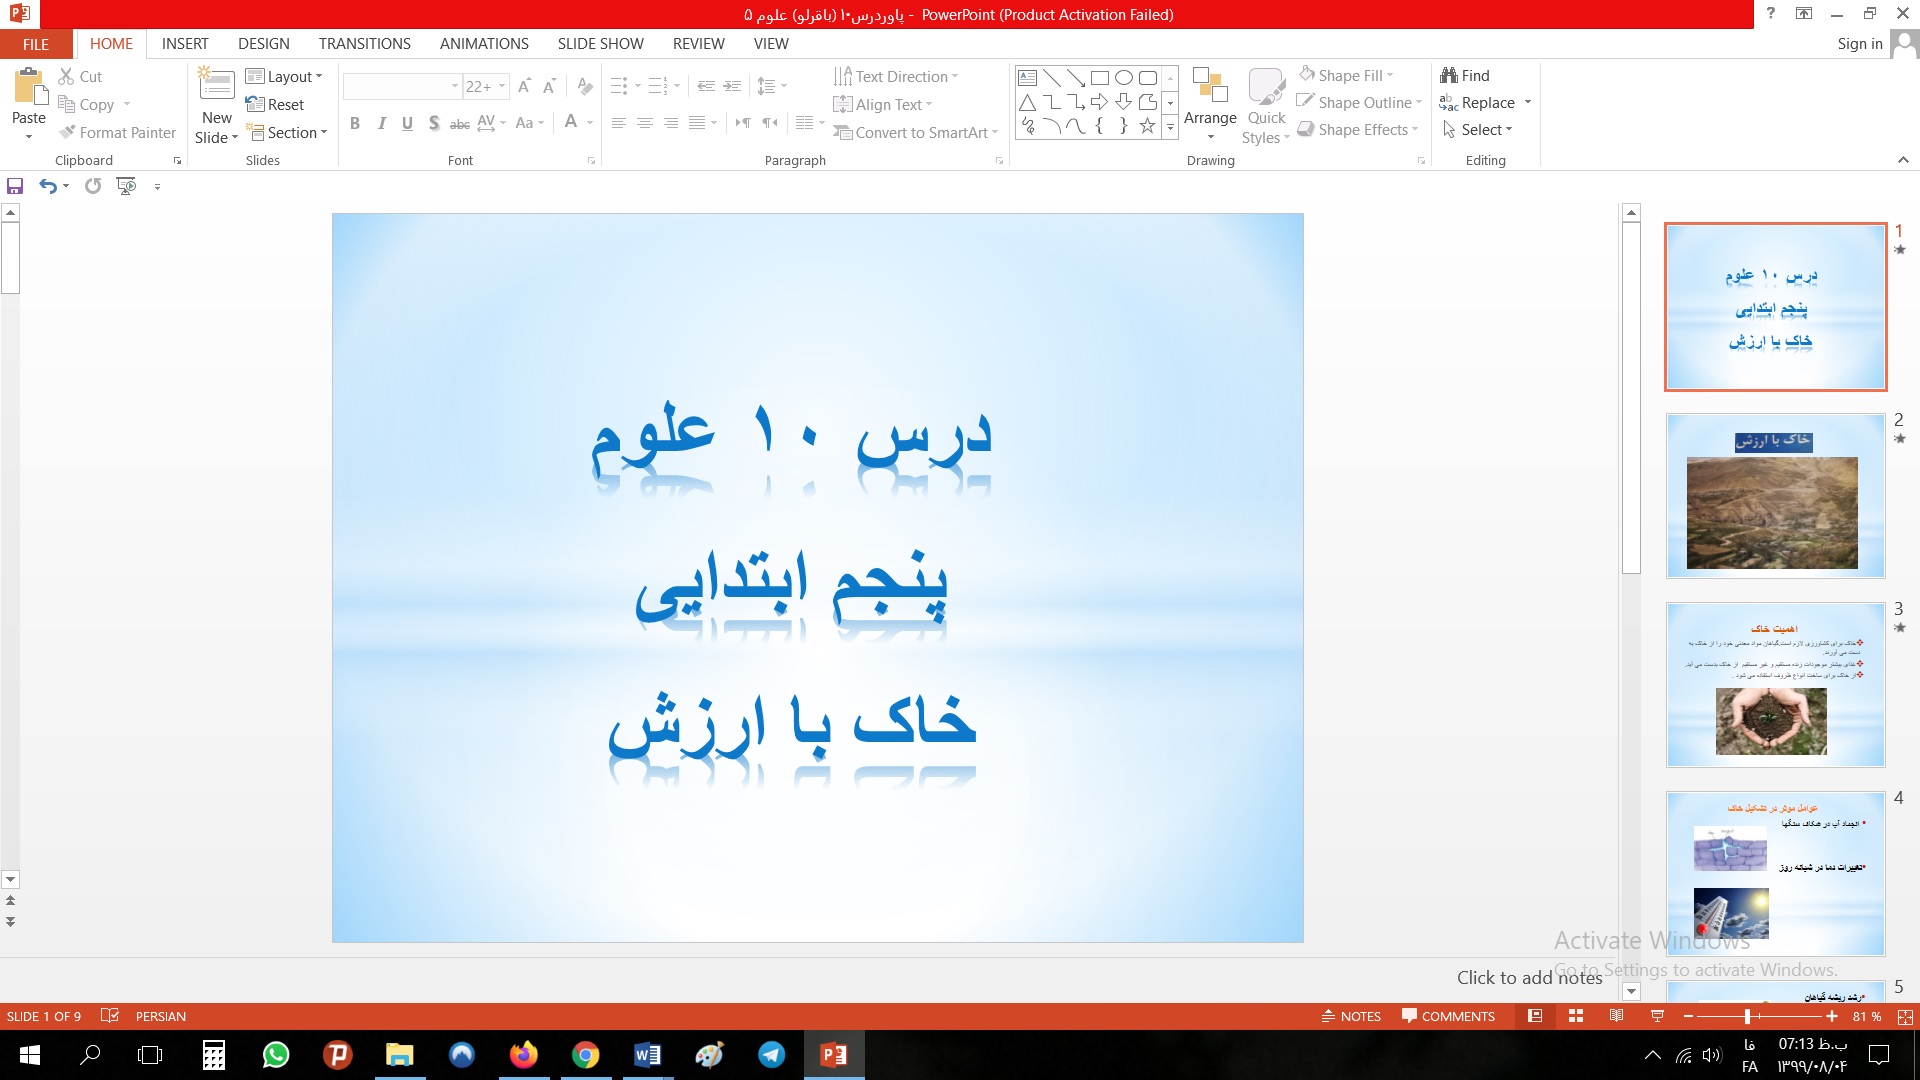
Task: Click the Undo arrow icon
Action: (47, 186)
